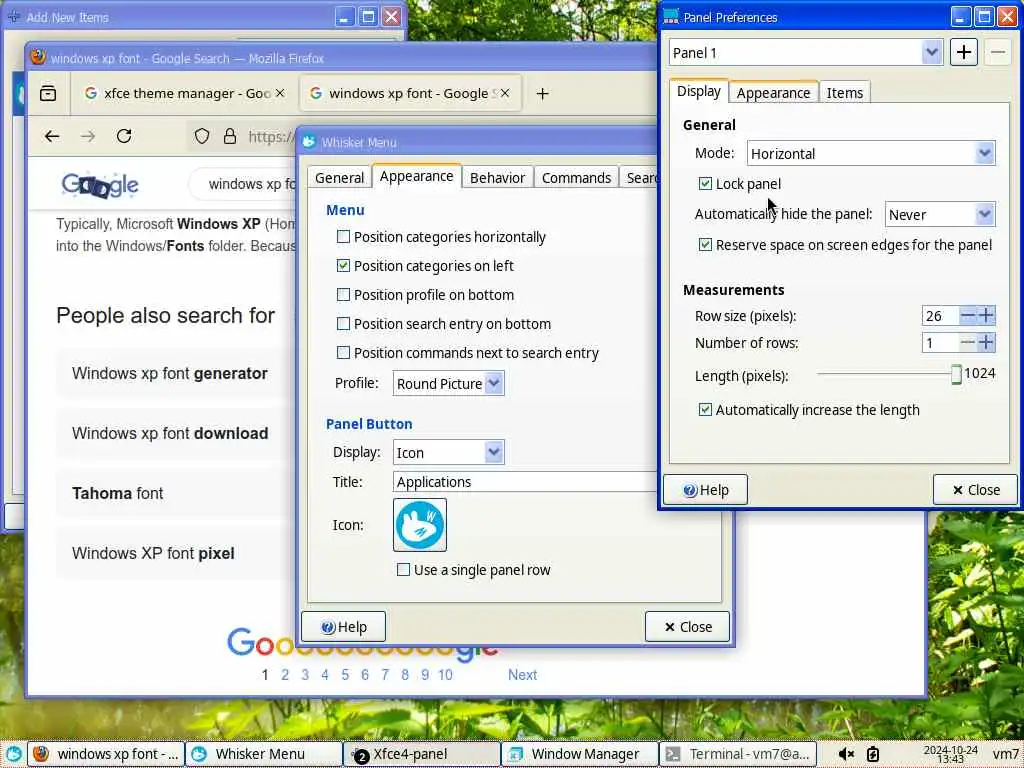1024x768 pixels.
Task: Go to results page 2
Action: (285, 675)
